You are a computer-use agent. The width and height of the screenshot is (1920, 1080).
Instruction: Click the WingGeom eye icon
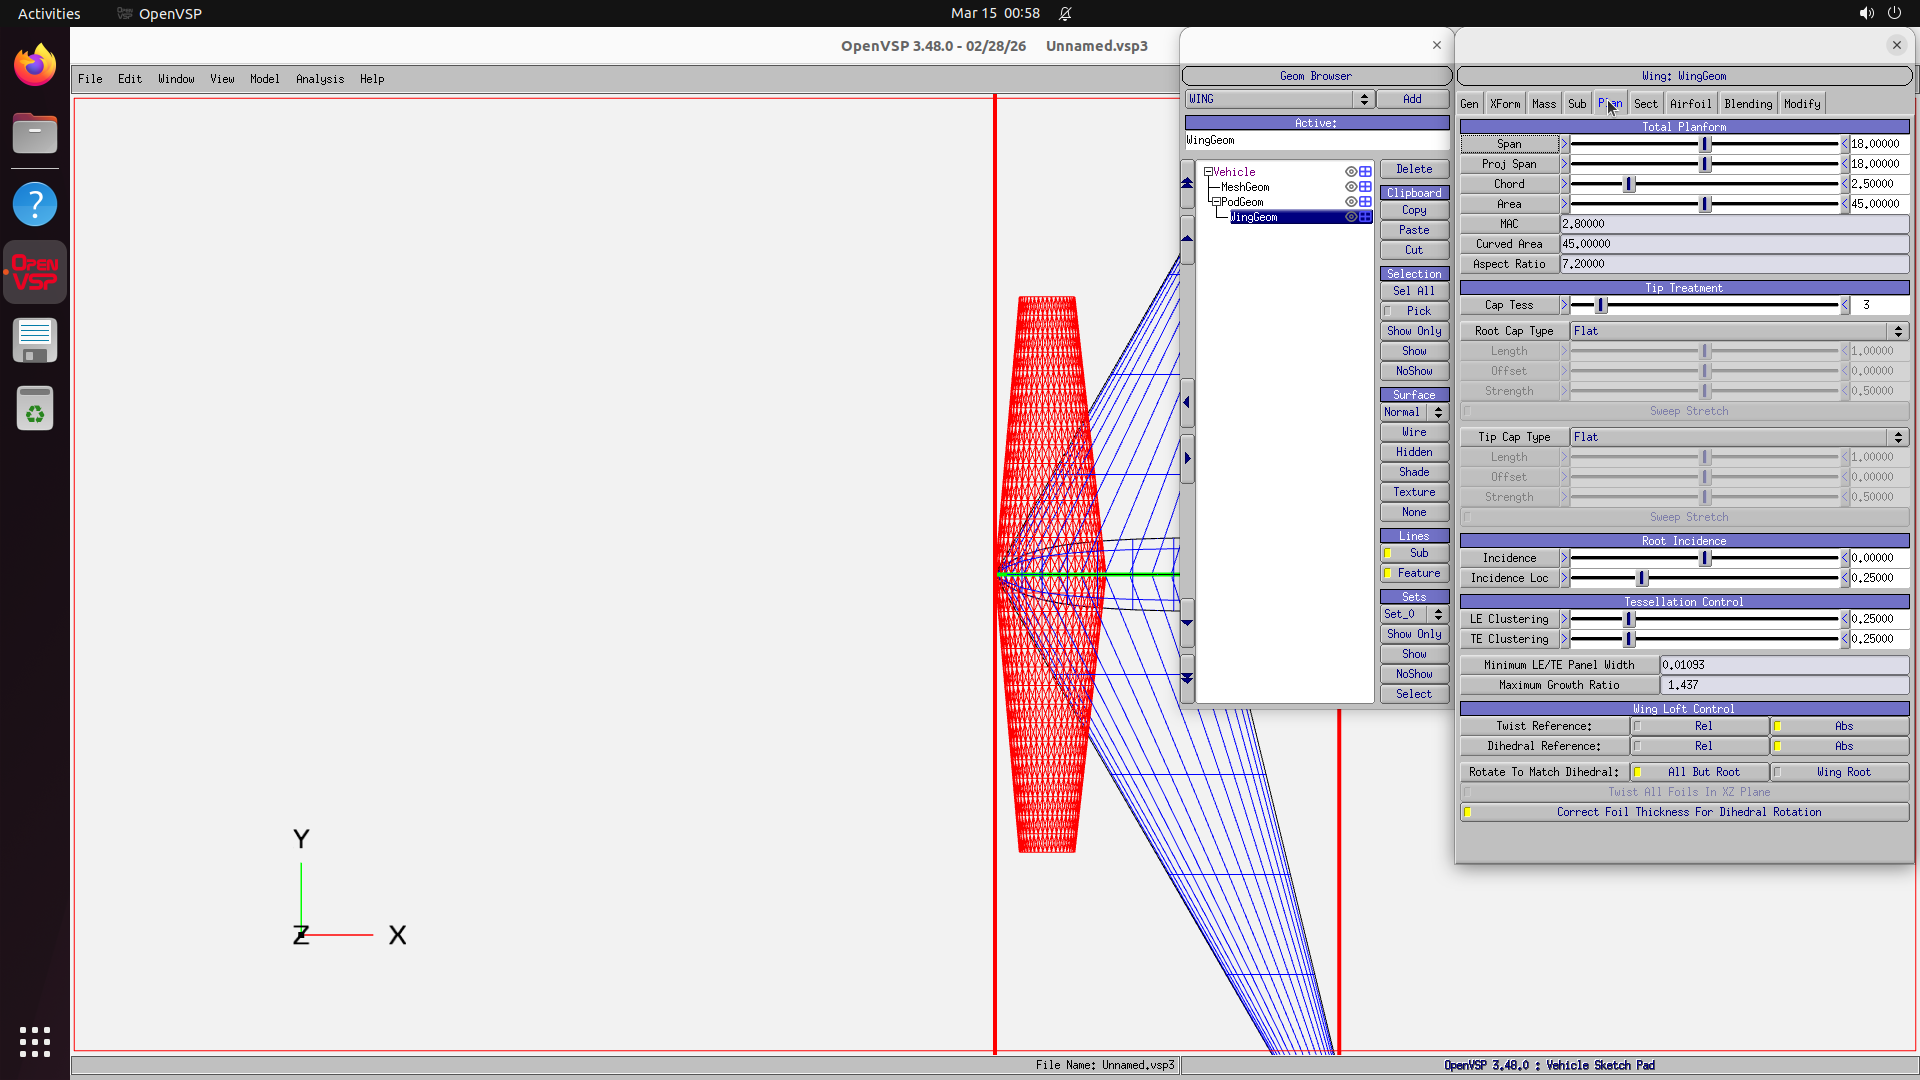(x=1351, y=217)
